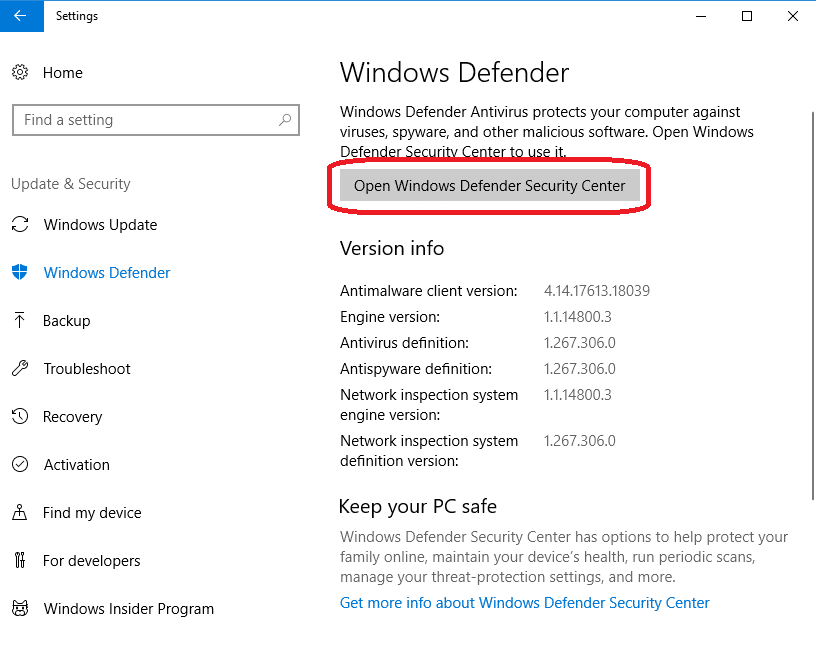Click the Recovery clock icon
This screenshot has height=650, width=816.
point(20,416)
